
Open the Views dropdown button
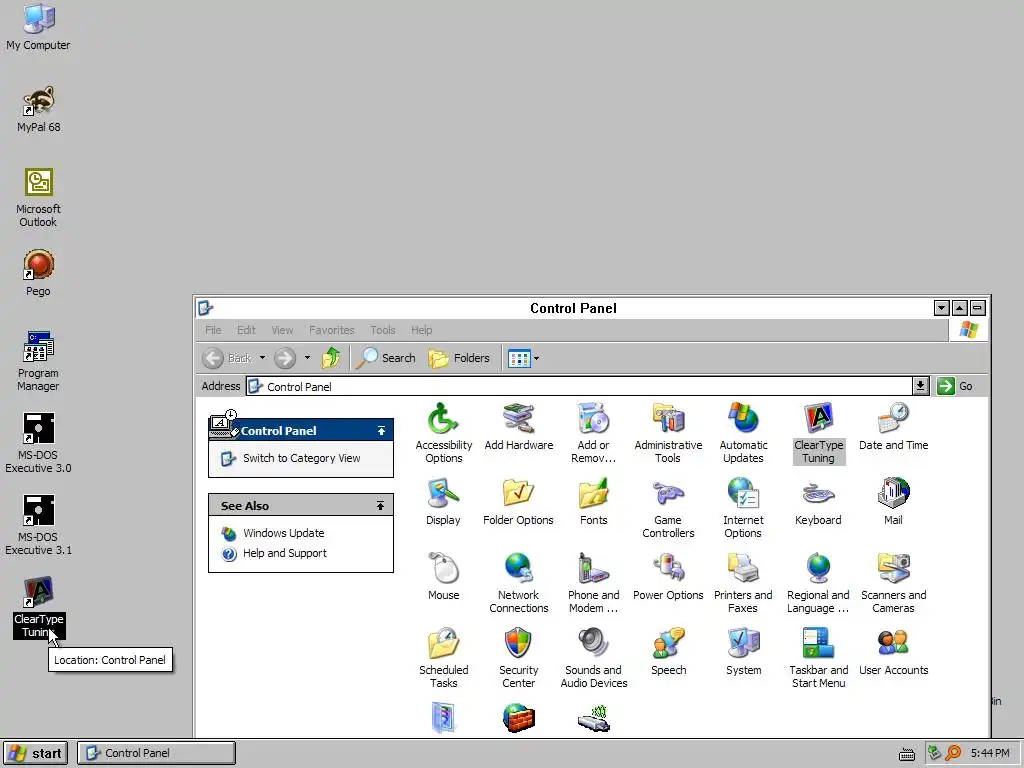click(x=524, y=358)
